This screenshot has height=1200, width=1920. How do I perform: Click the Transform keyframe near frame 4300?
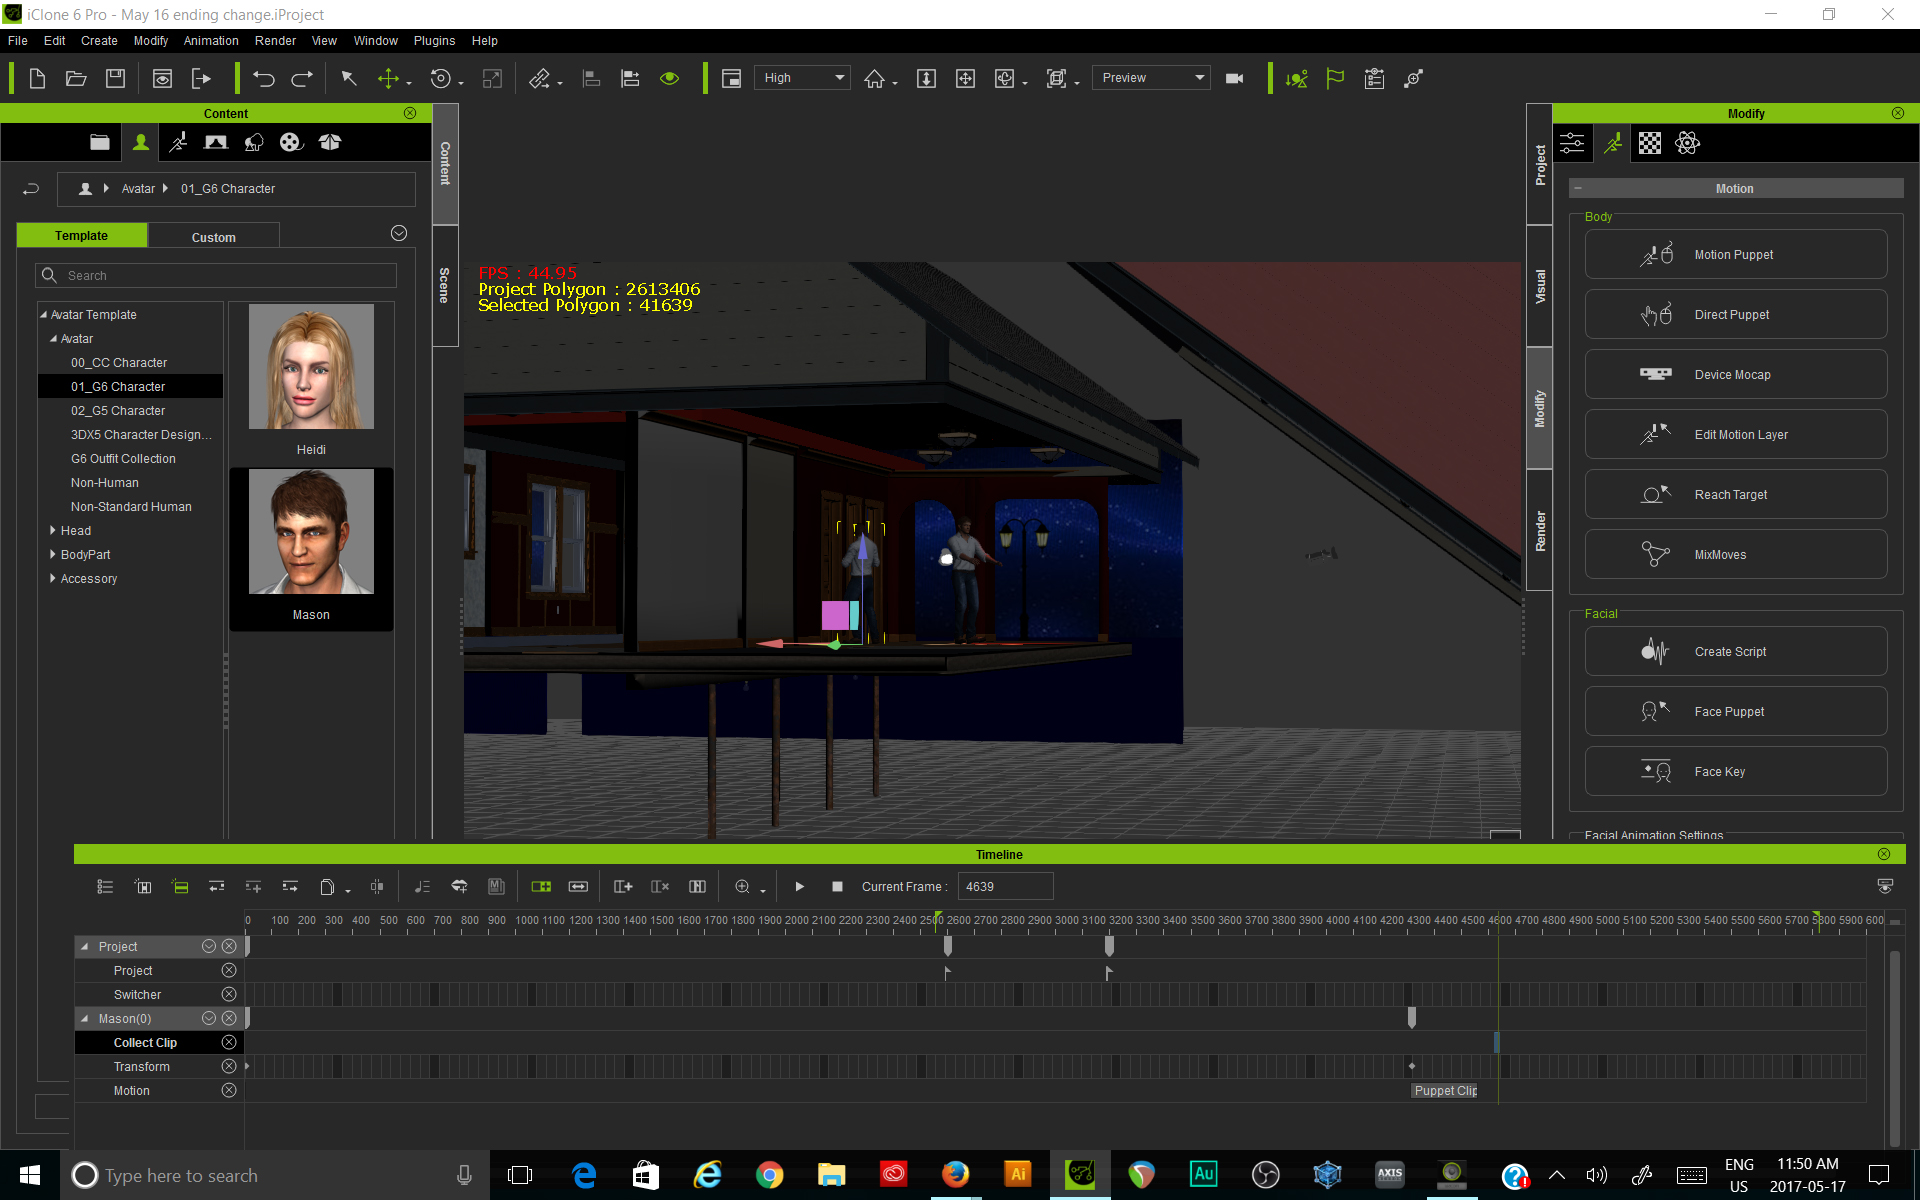(x=1411, y=1066)
